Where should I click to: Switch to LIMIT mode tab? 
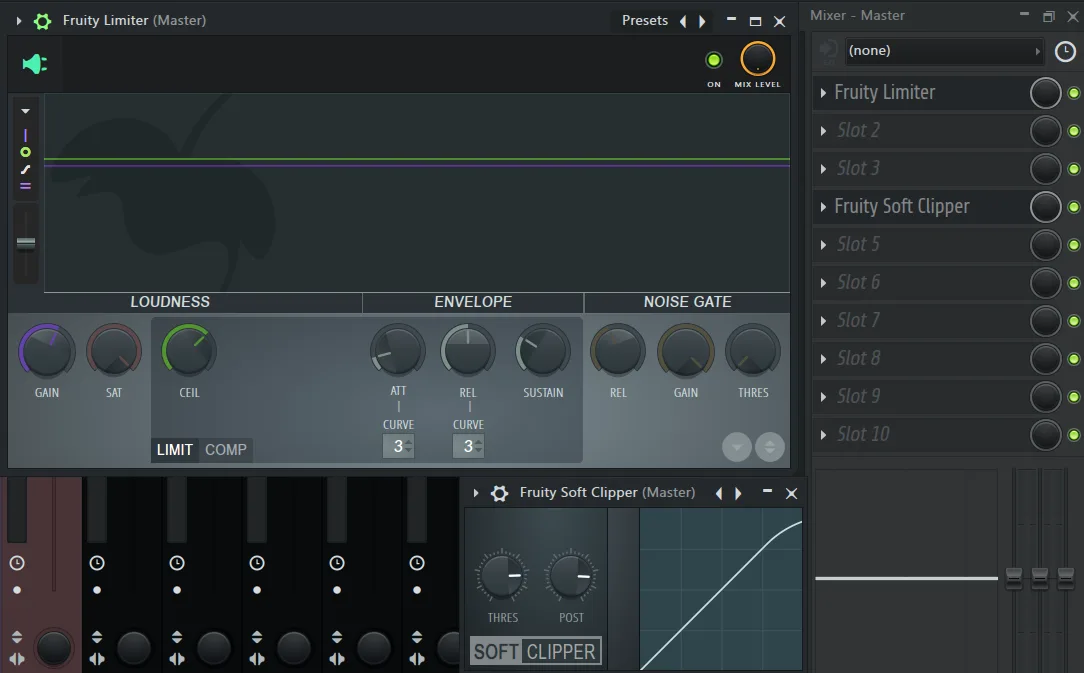[174, 450]
